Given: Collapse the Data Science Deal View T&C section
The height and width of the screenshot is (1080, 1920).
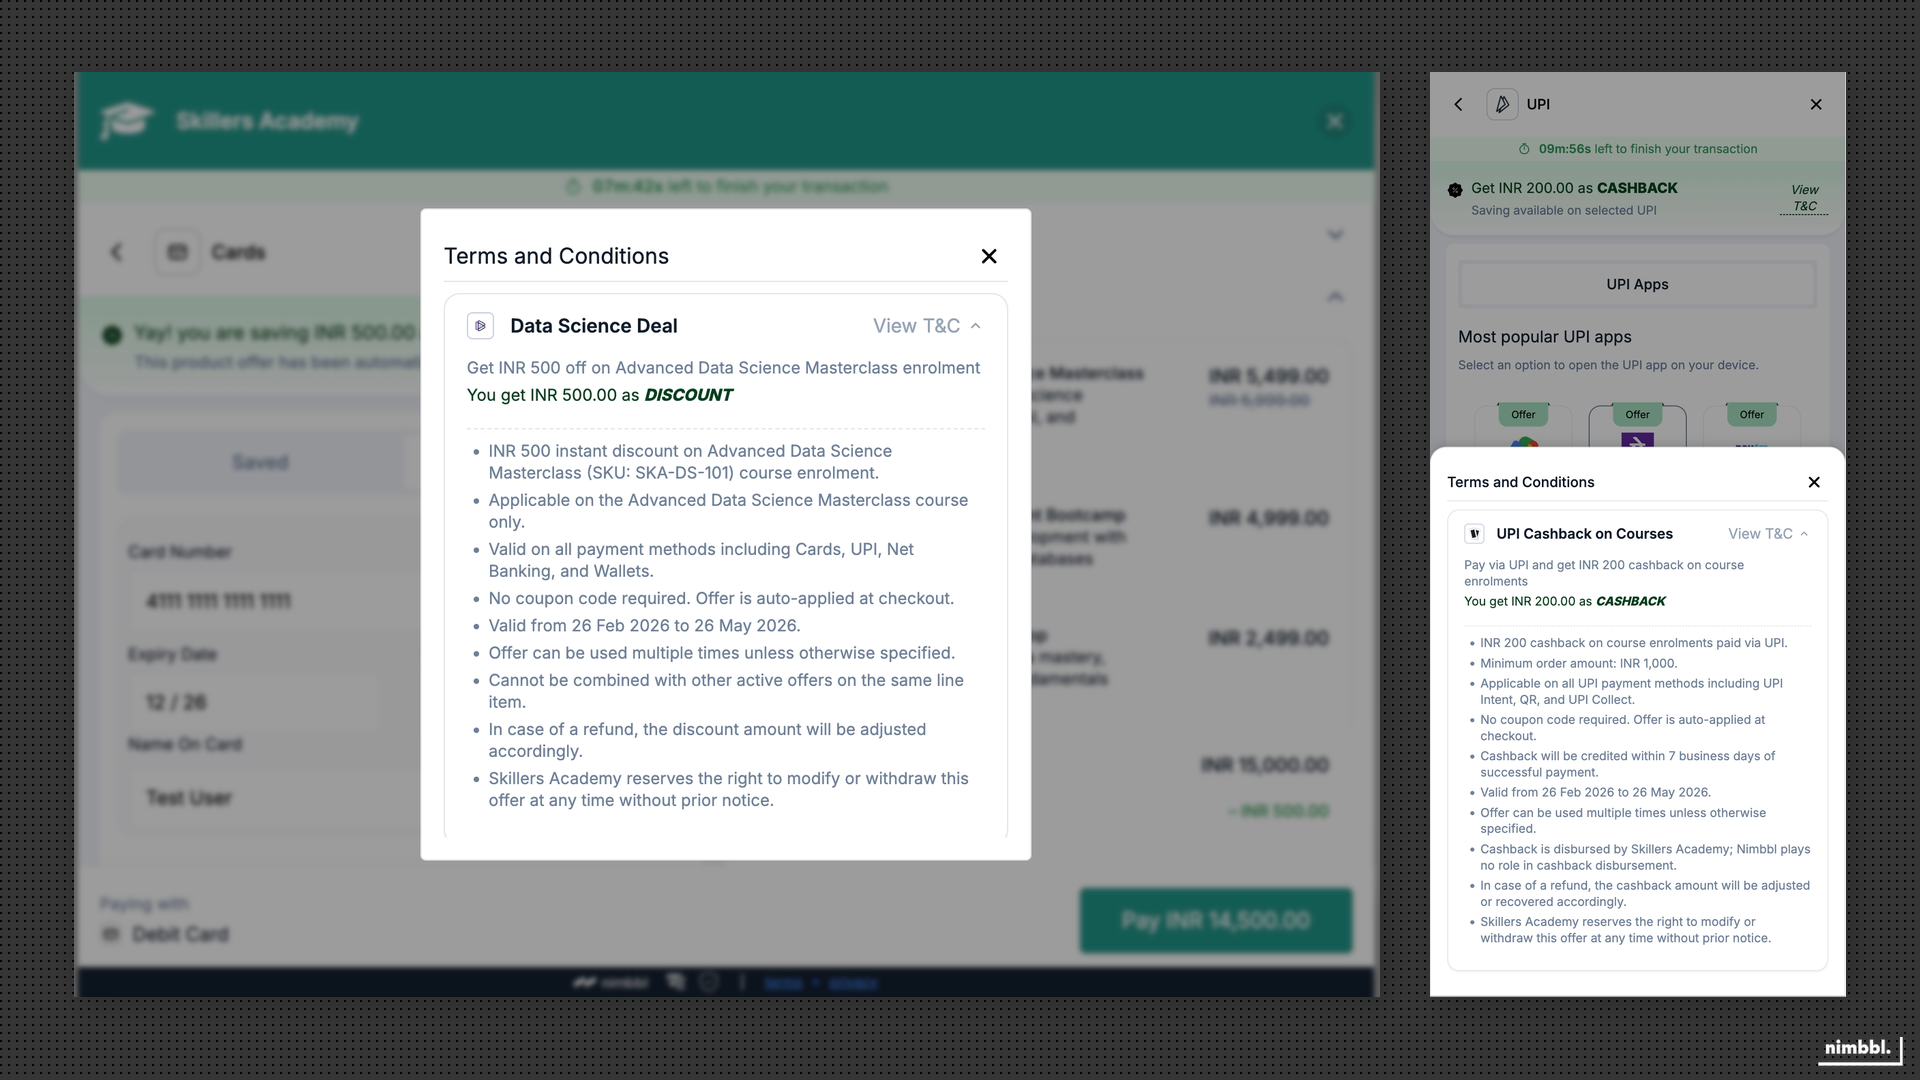Looking at the screenshot, I should point(925,325).
